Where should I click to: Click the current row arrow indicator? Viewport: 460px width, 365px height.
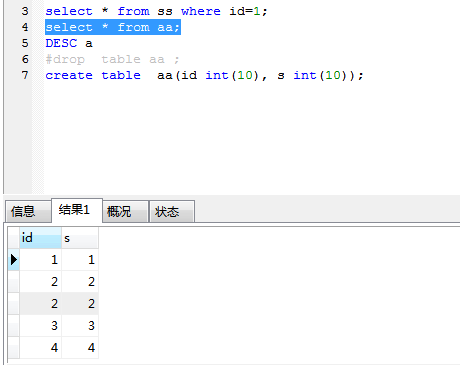[14, 260]
